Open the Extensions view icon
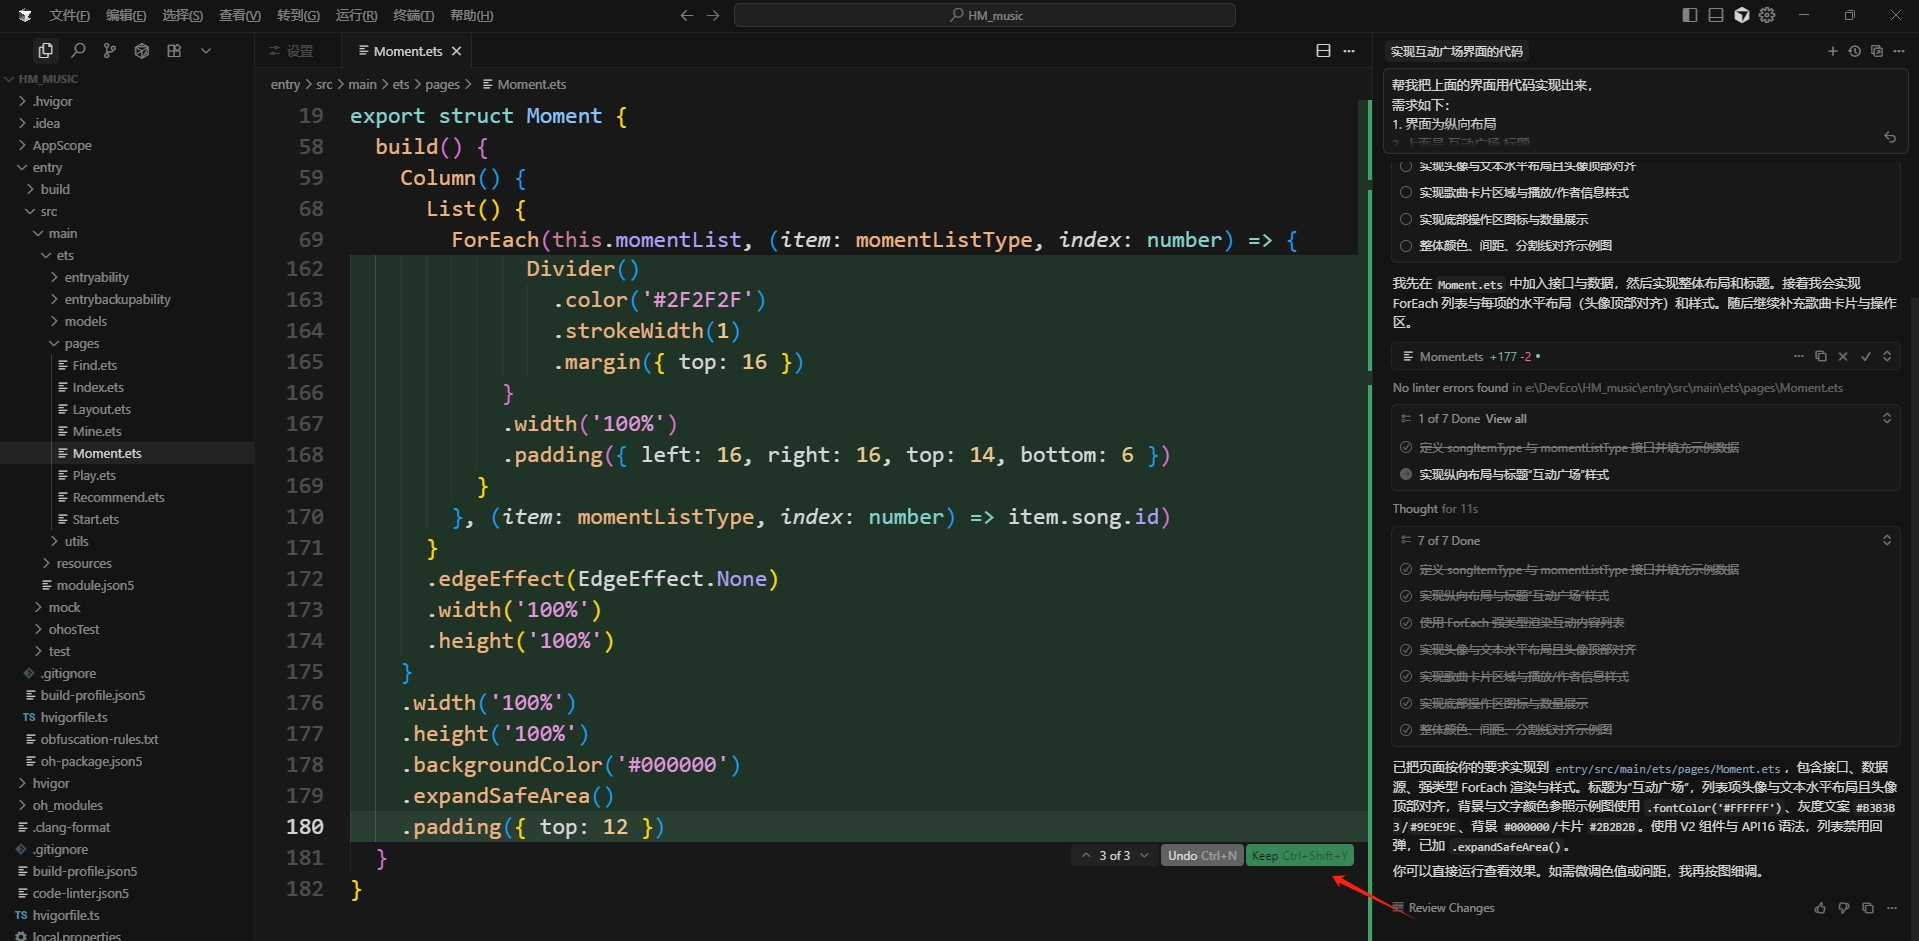Screen dimensions: 1919x941 174,51
